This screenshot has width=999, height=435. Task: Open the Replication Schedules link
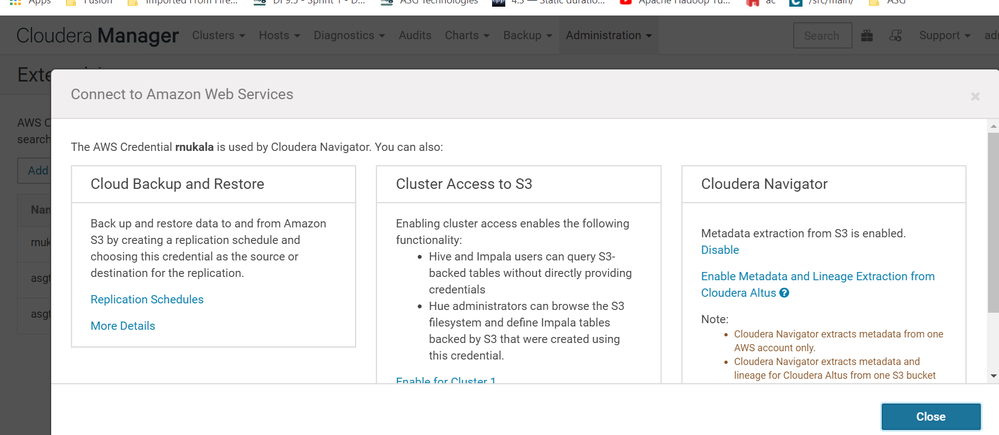(x=147, y=299)
